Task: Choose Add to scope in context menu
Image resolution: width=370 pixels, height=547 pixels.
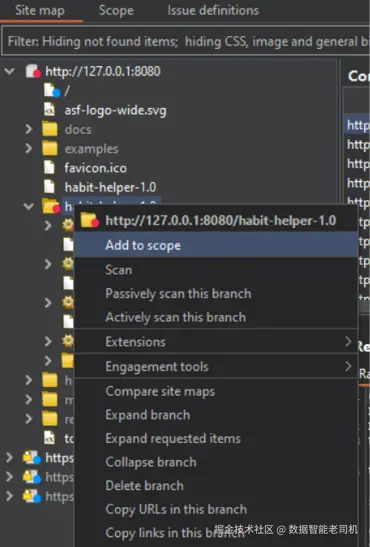Action: click(x=216, y=245)
